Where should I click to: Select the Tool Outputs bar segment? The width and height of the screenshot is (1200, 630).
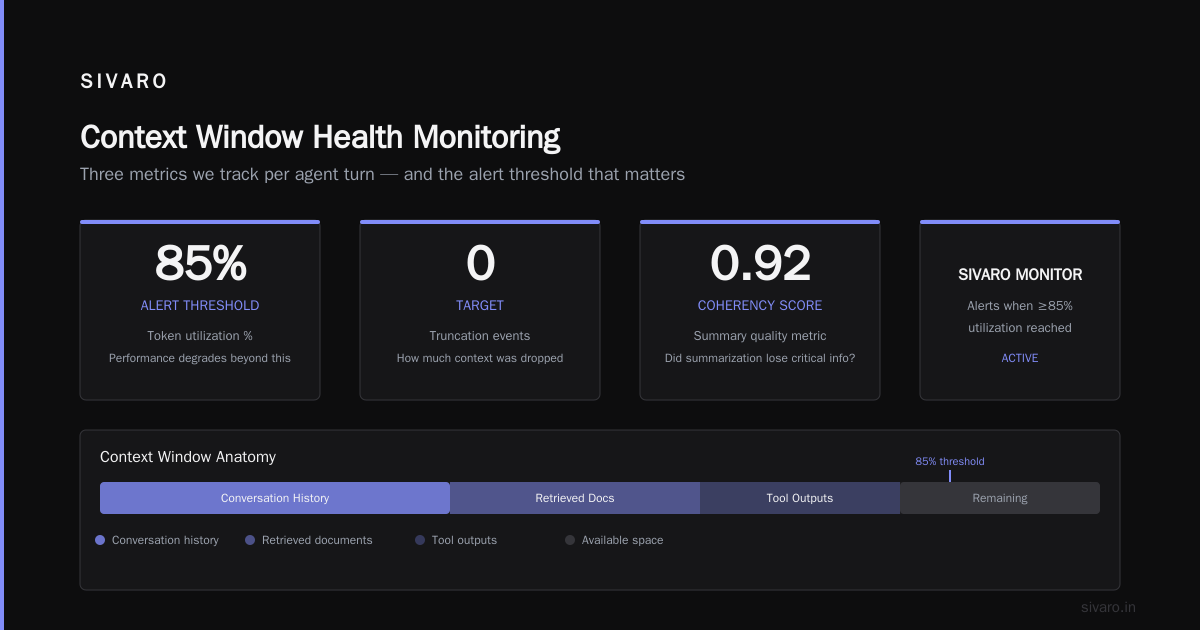800,498
